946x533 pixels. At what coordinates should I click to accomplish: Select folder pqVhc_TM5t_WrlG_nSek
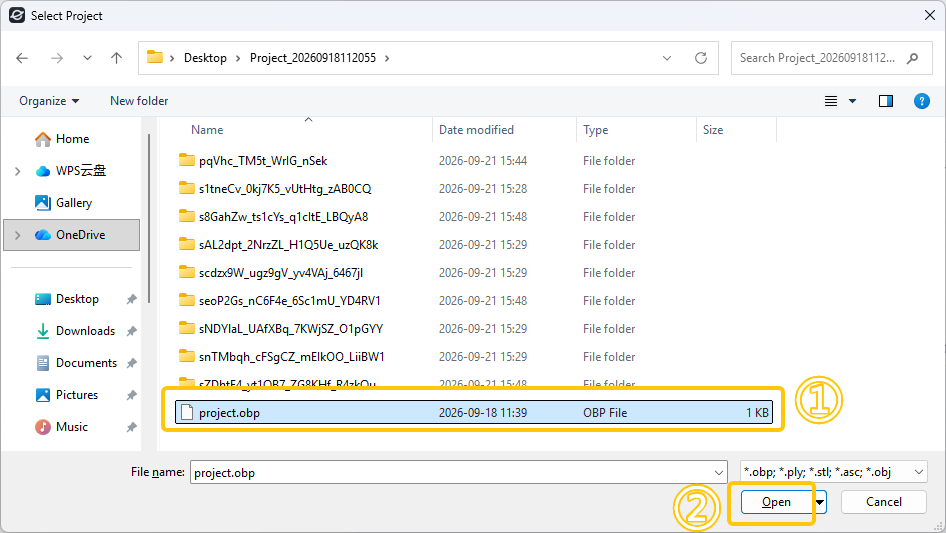[263, 161]
